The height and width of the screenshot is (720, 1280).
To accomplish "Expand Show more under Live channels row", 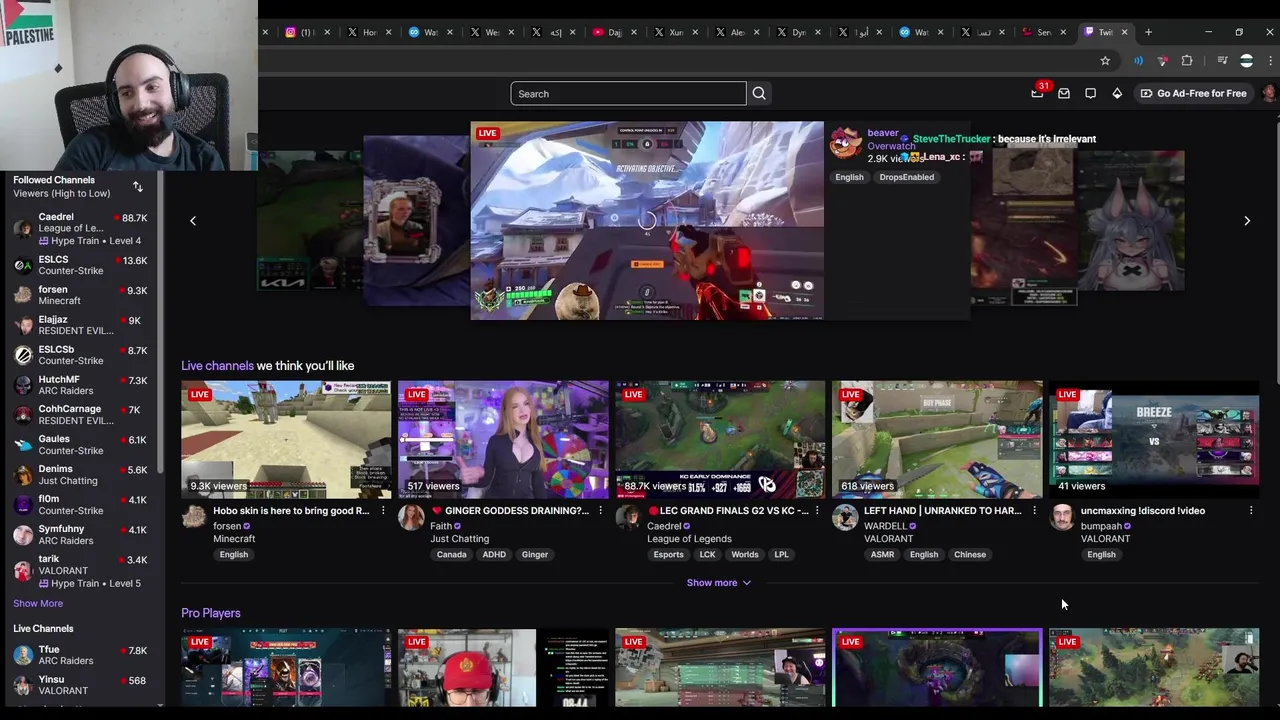I will [719, 583].
